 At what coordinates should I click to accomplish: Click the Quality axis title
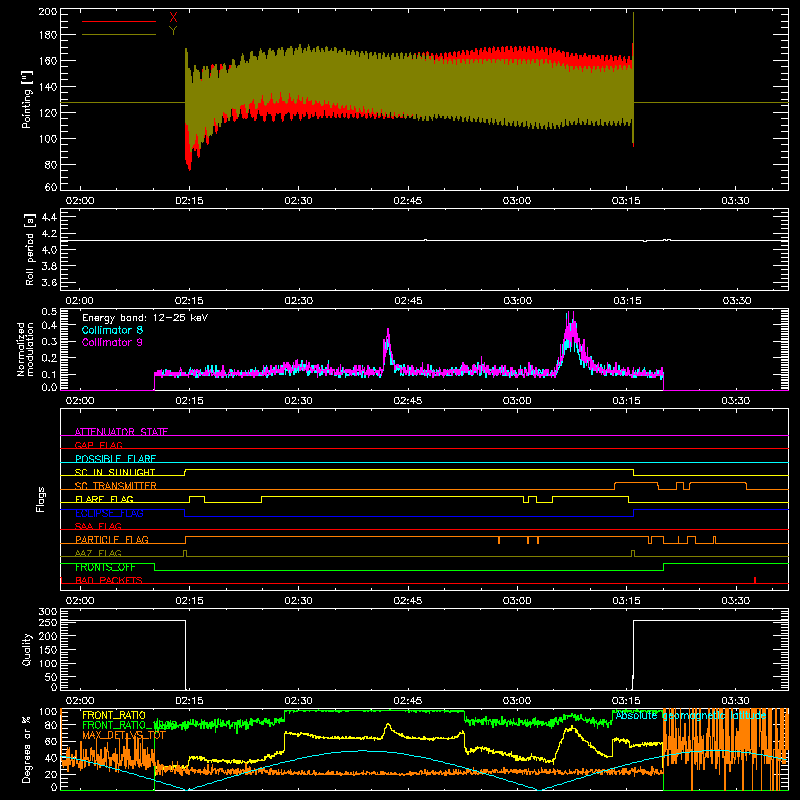(x=27, y=649)
